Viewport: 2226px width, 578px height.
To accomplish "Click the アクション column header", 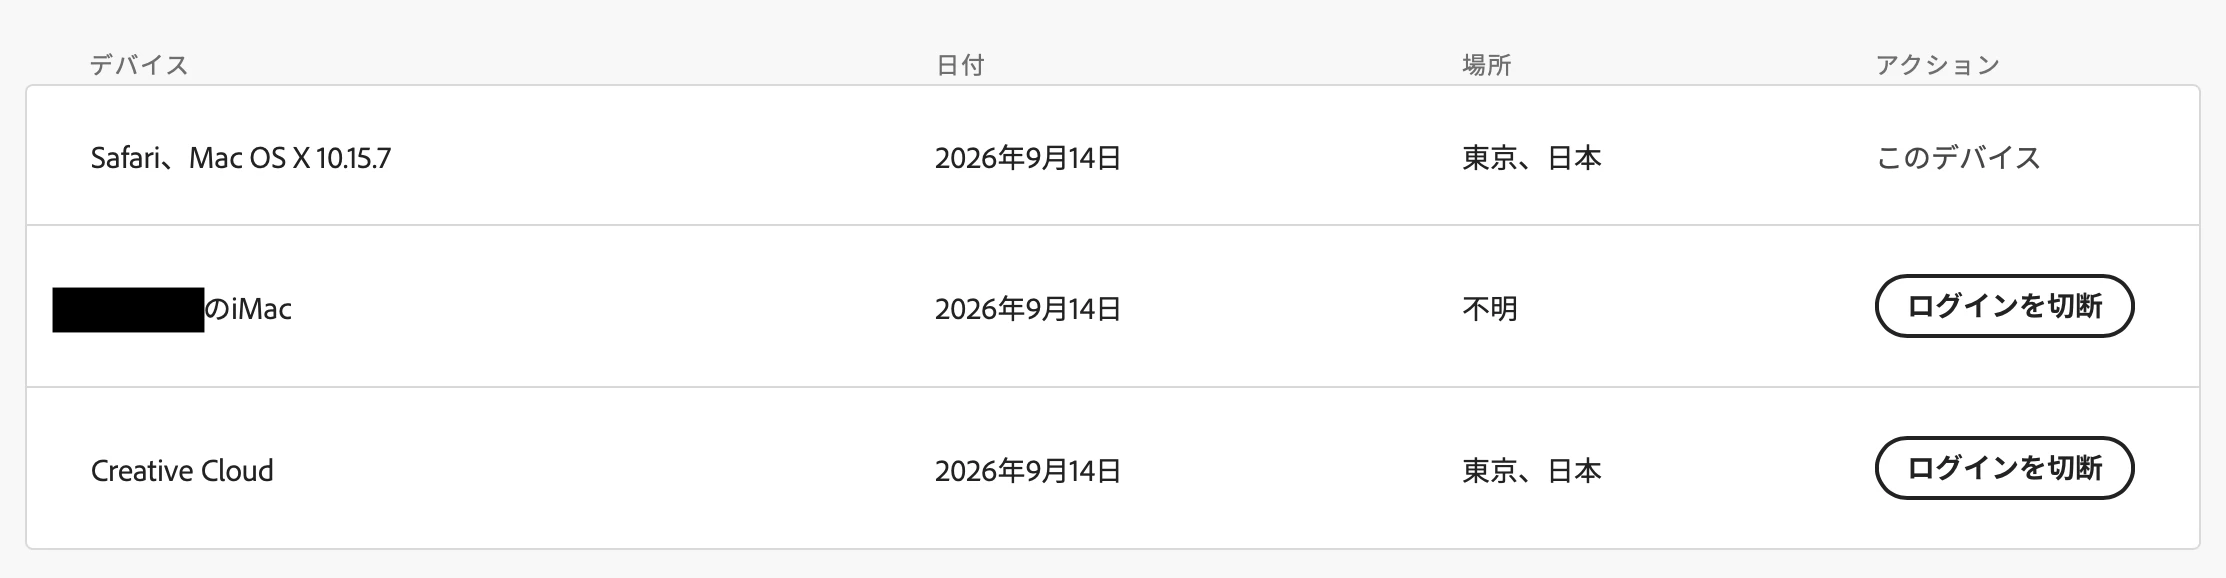I will point(1937,65).
